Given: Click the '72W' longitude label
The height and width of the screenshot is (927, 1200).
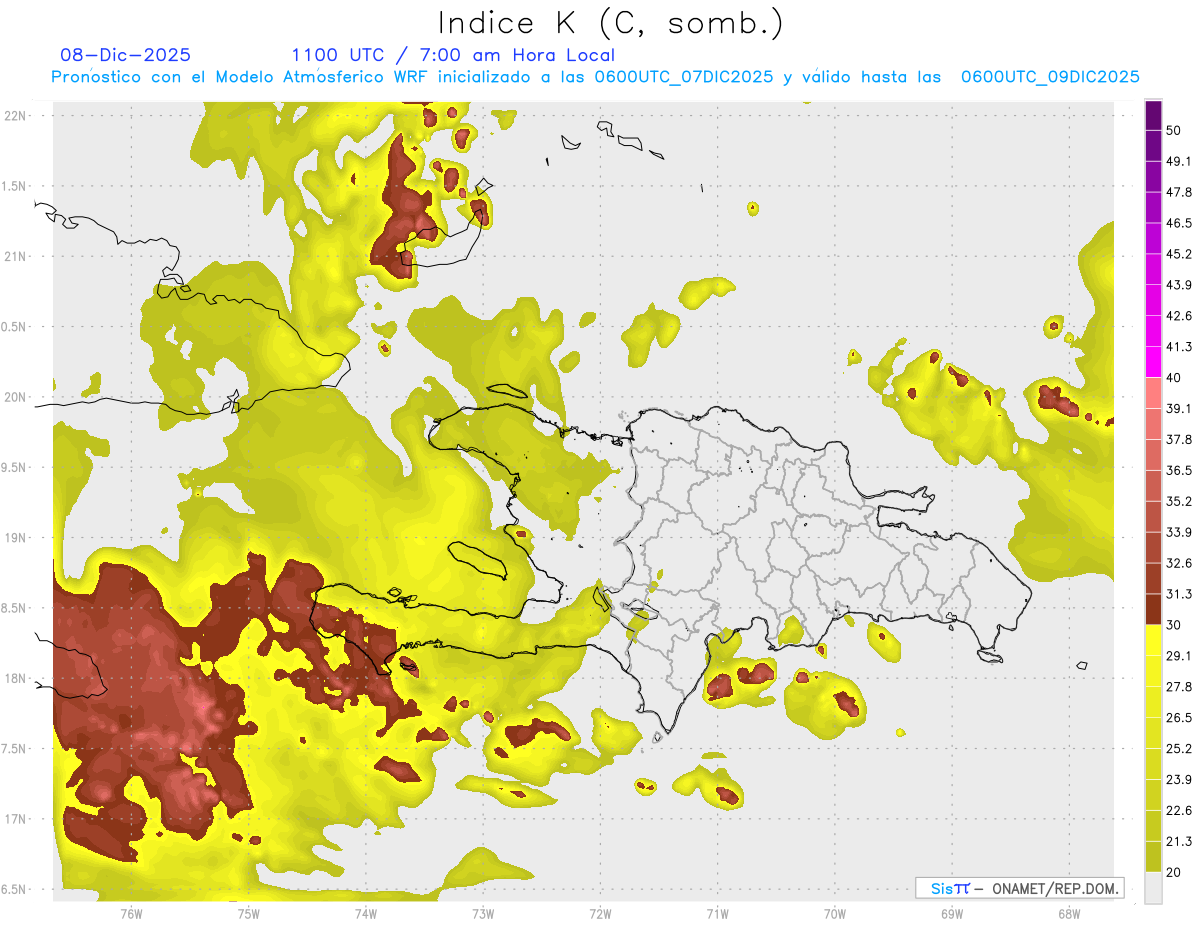Looking at the screenshot, I should click(x=600, y=914).
